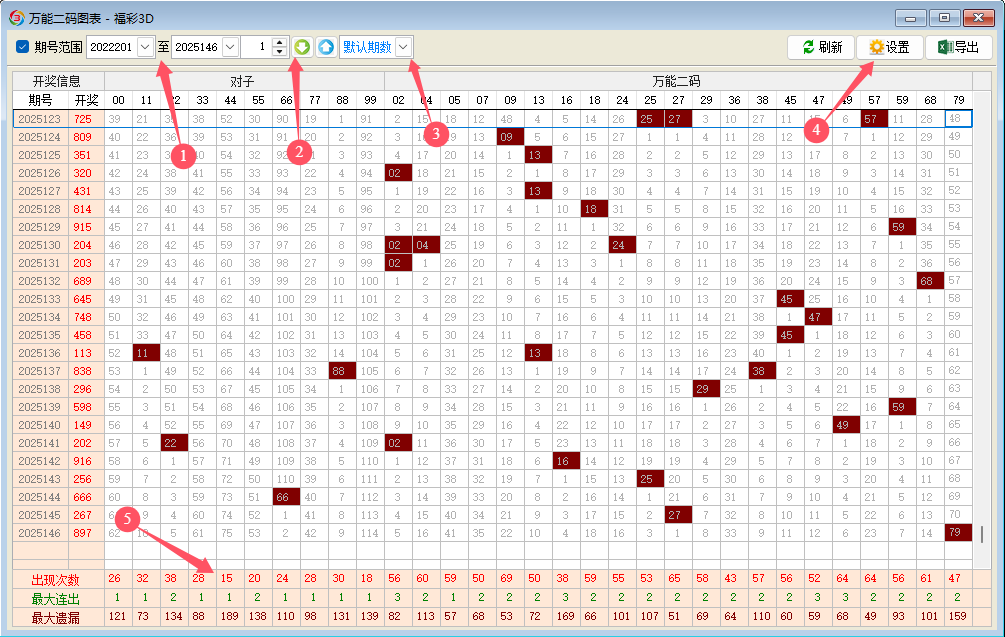The width and height of the screenshot is (1005, 637).
Task: Click the step number input field
Action: (x=256, y=47)
